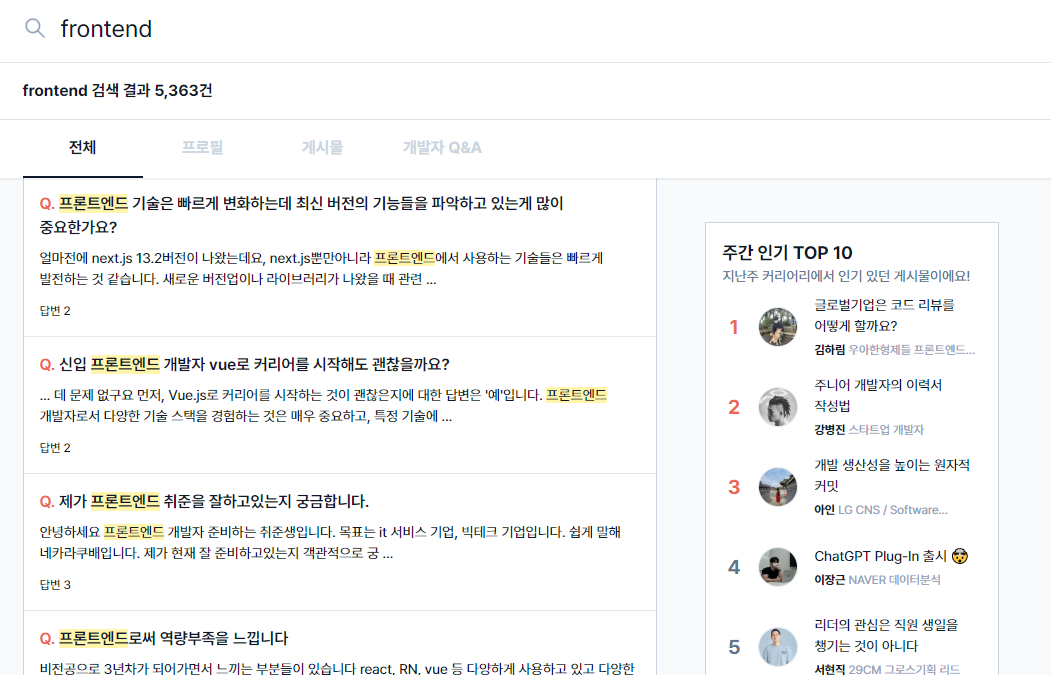Switch to the 게시물 tab
1051x675 pixels.
322,147
